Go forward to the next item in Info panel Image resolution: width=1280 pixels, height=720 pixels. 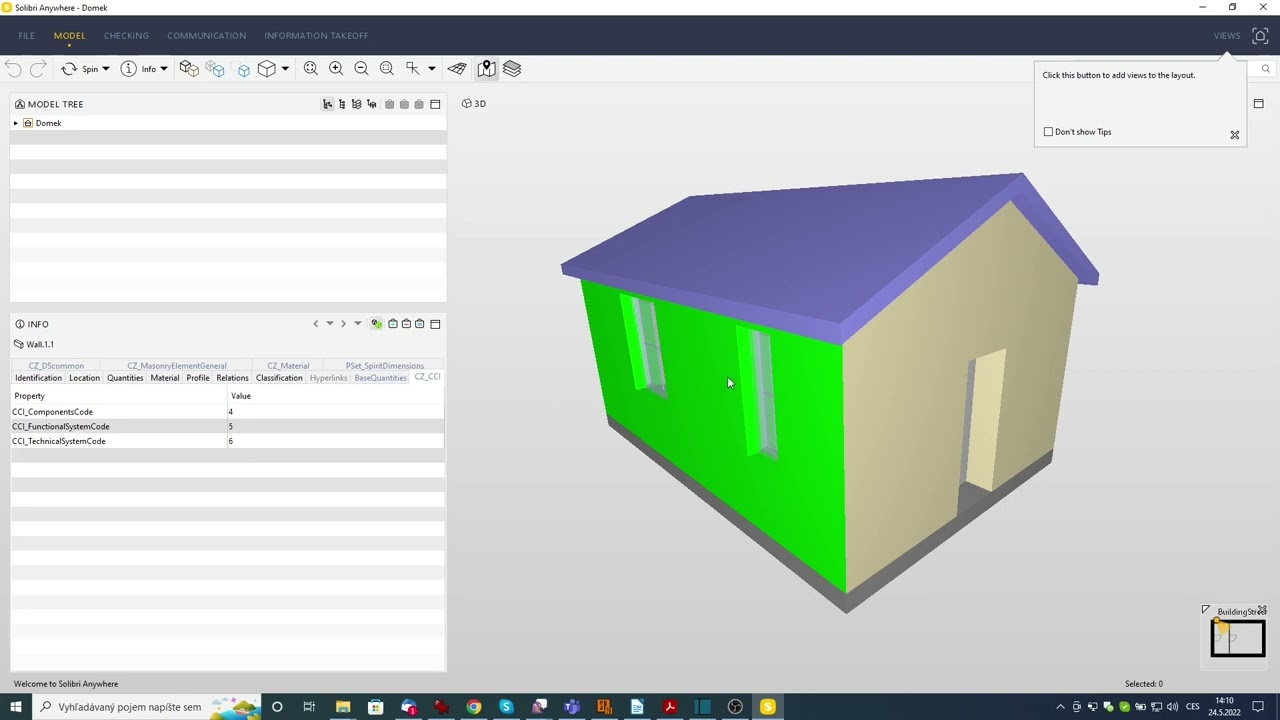point(343,324)
